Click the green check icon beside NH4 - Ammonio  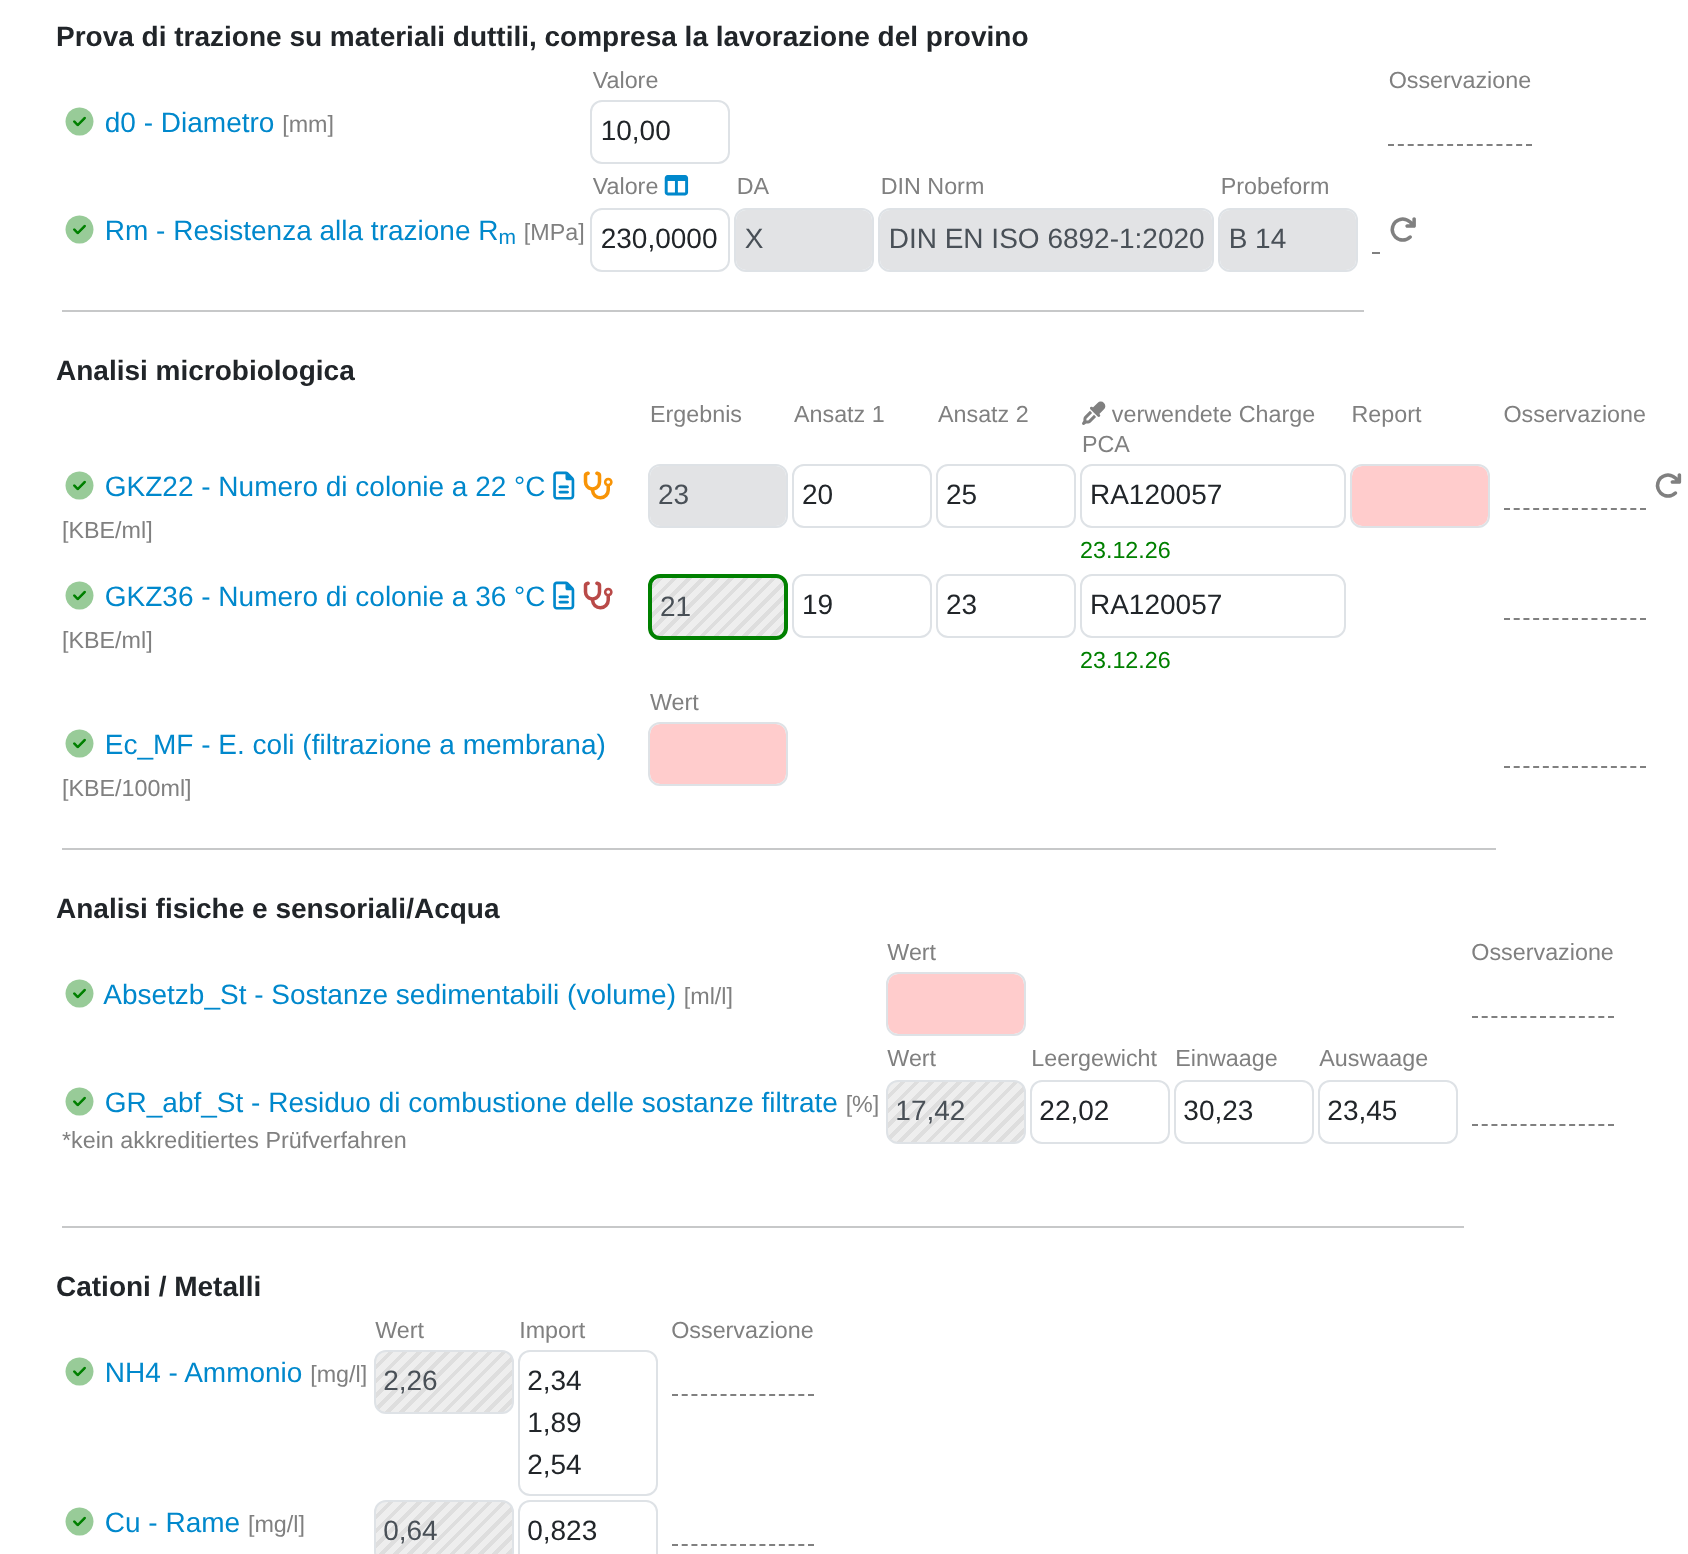79,1372
